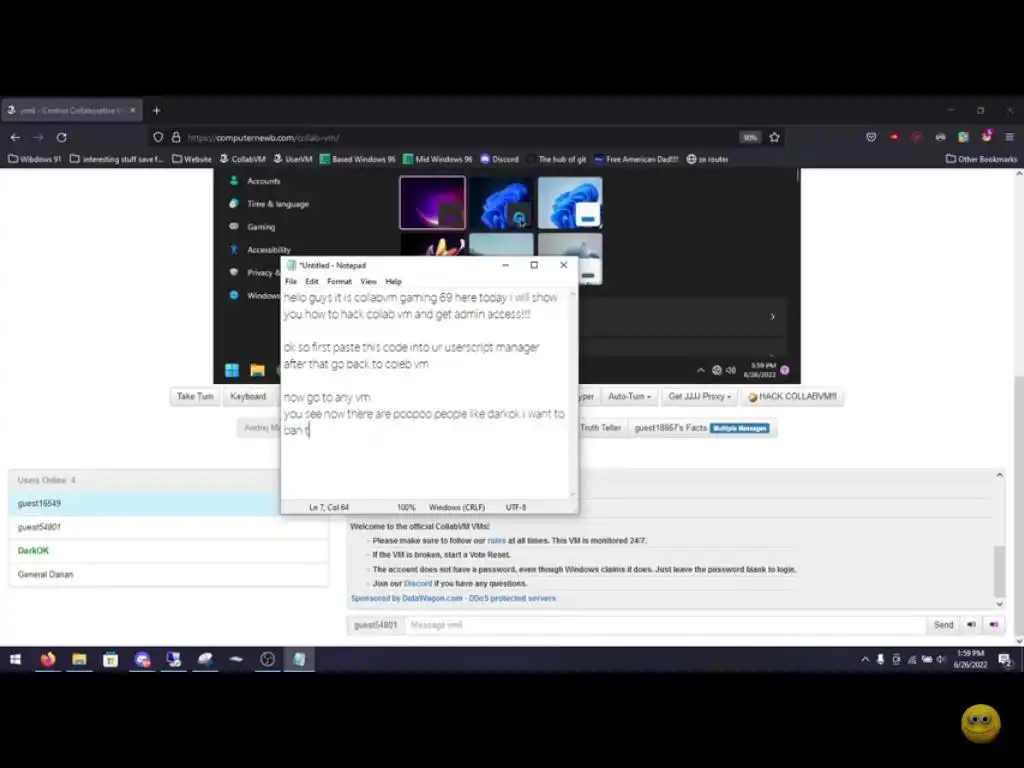Open The hub of git bookmark

point(557,159)
